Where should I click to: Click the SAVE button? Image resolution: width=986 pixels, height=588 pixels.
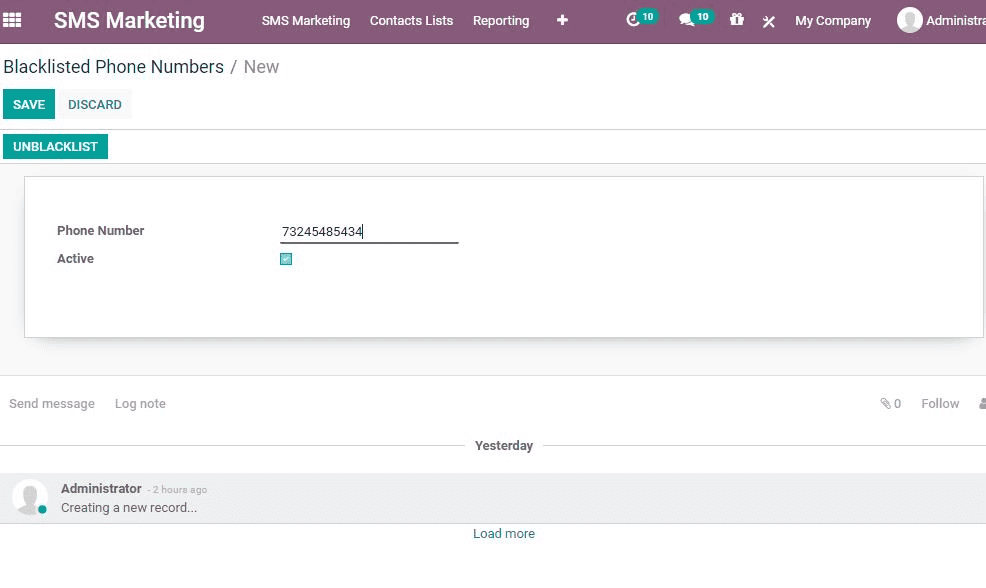(29, 104)
